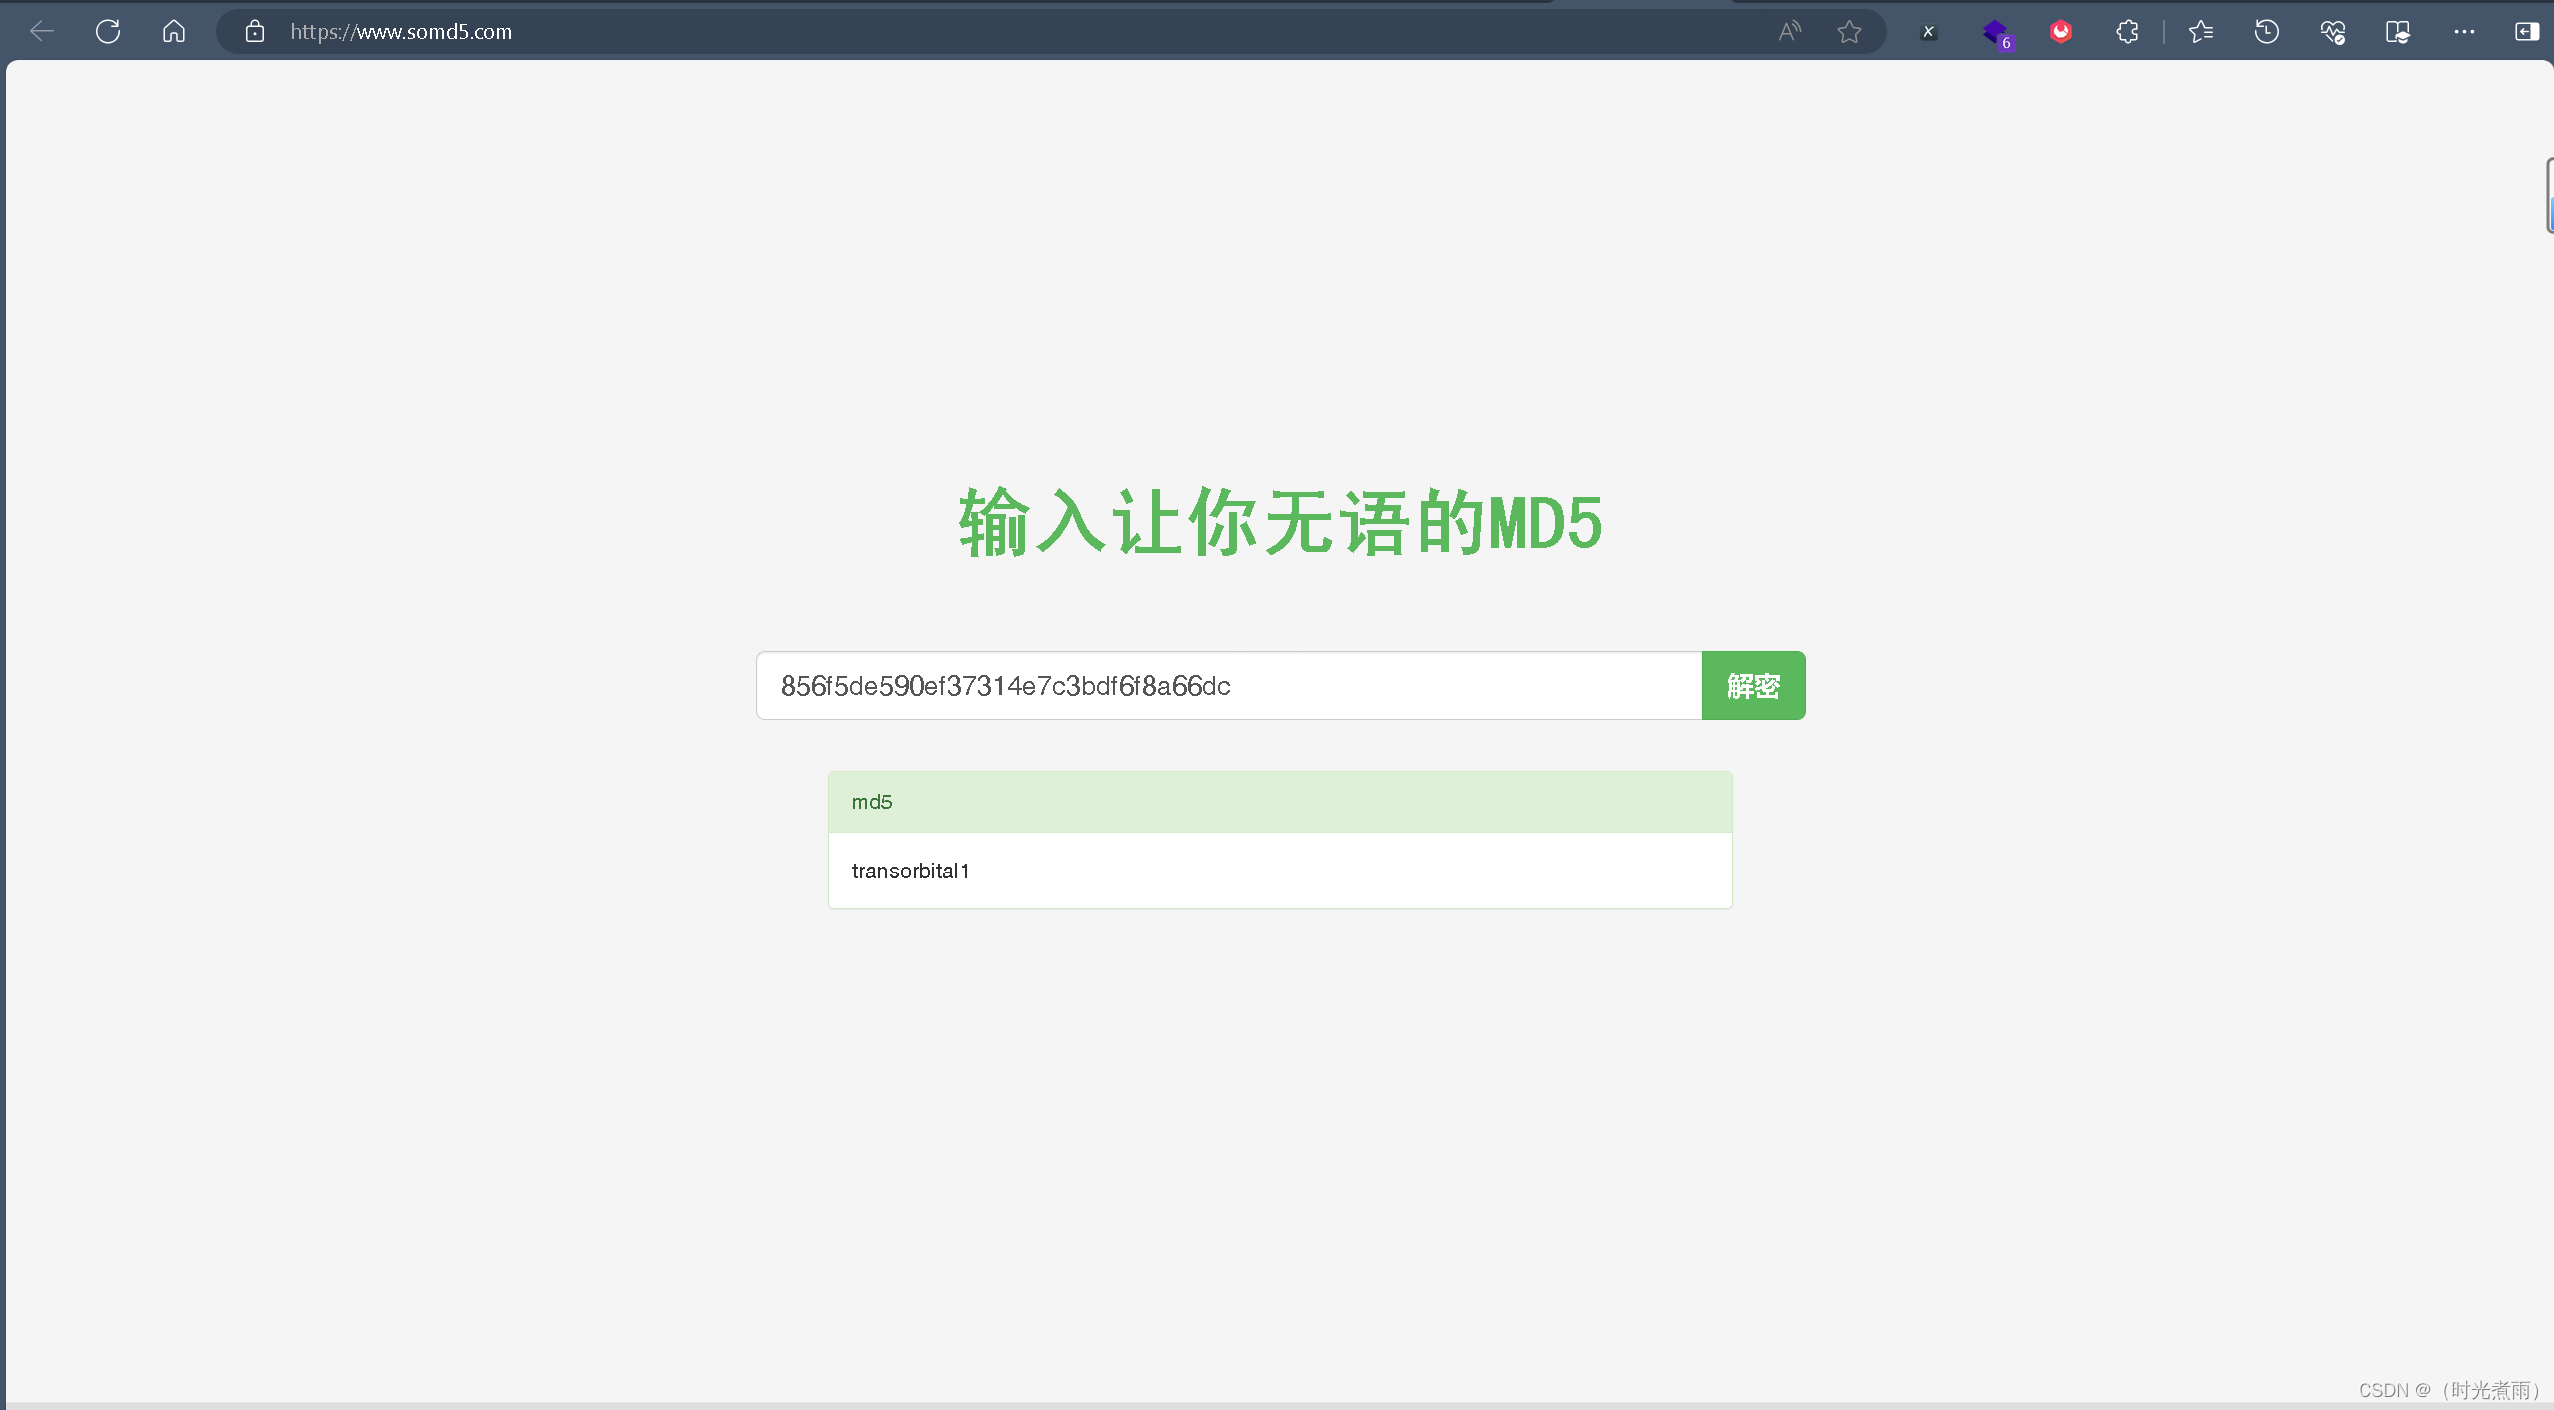Add this page to favorites with the star icon
The width and height of the screenshot is (2554, 1410).
(x=1849, y=32)
